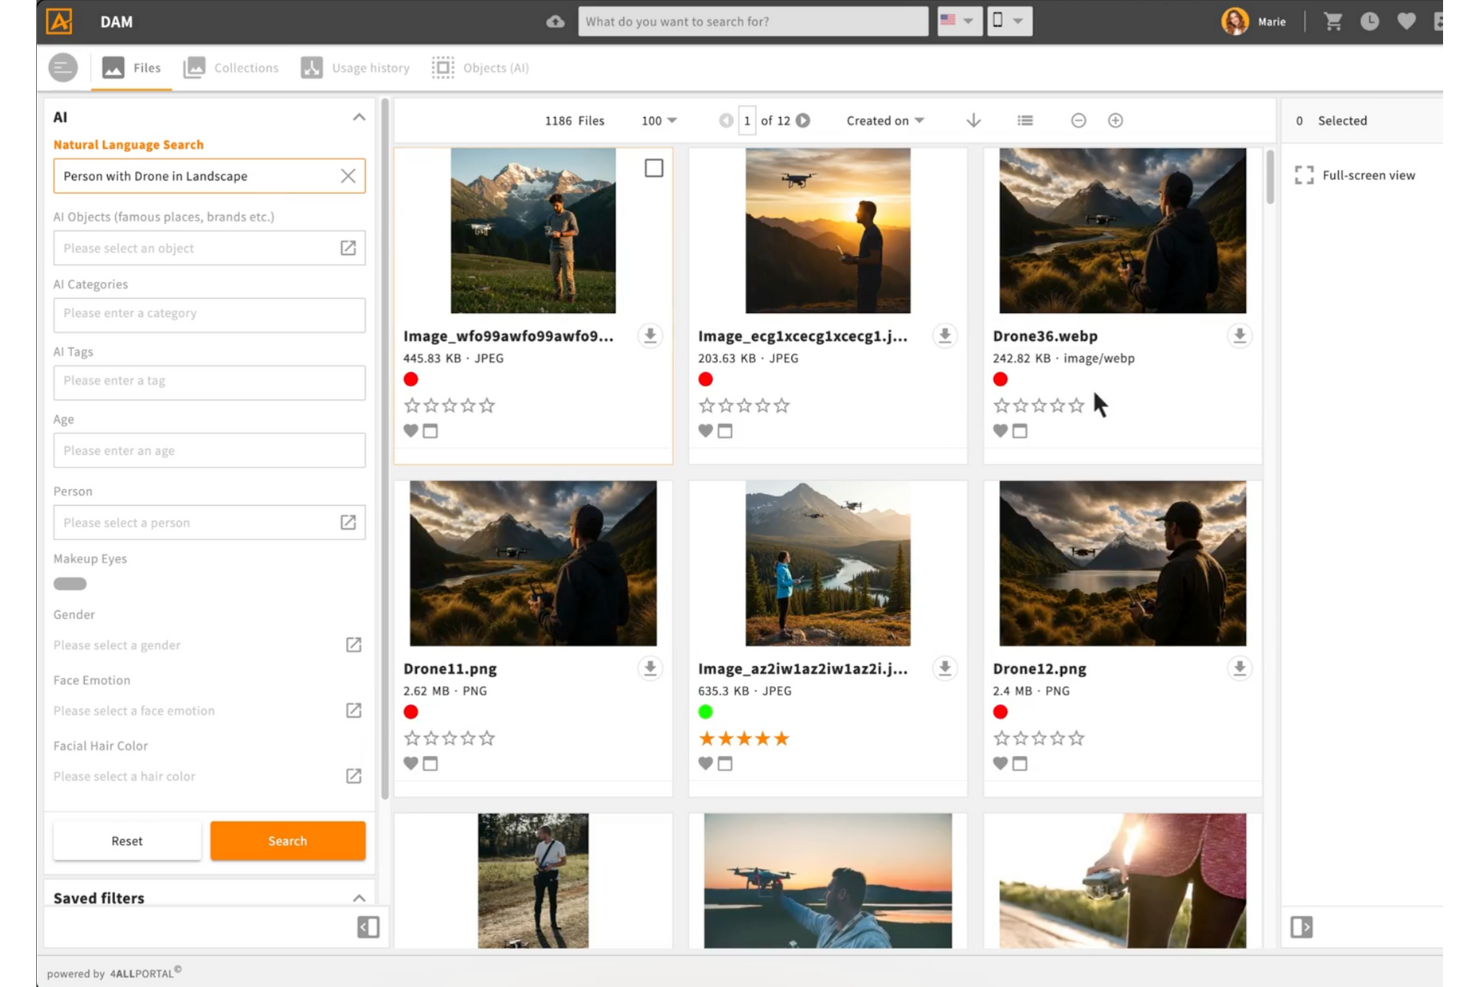Focus the AI Tags input field
This screenshot has width=1480, height=987.
pos(209,381)
